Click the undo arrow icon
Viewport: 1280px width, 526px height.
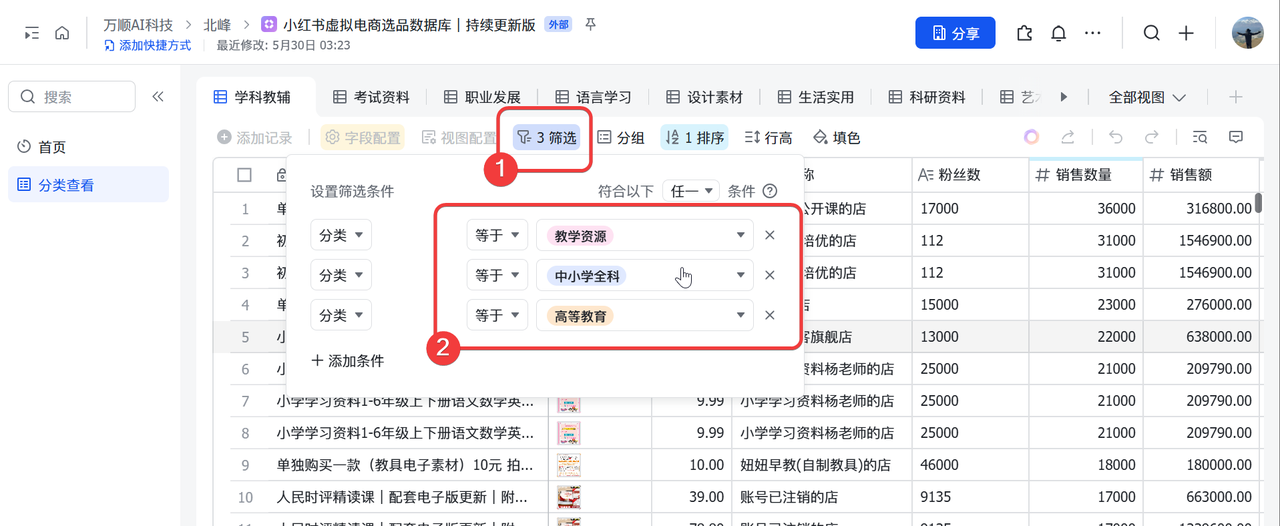click(x=1116, y=137)
